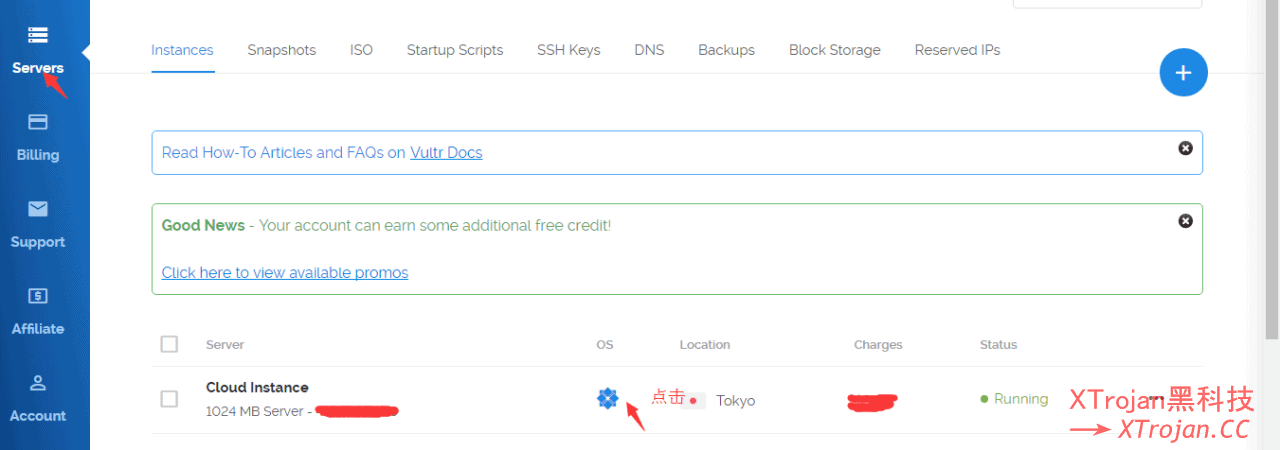The height and width of the screenshot is (450, 1280).
Task: Open the Block Storage tab
Action: coord(834,50)
